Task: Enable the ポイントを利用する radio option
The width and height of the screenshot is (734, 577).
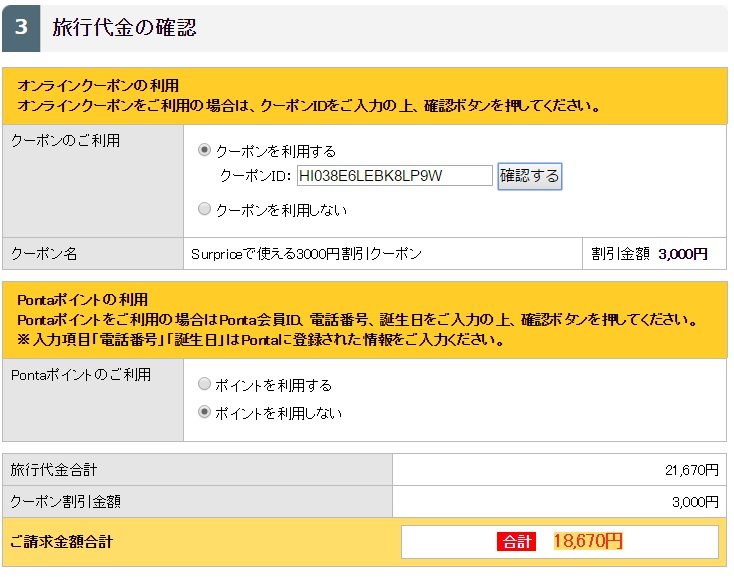Action: coord(205,385)
